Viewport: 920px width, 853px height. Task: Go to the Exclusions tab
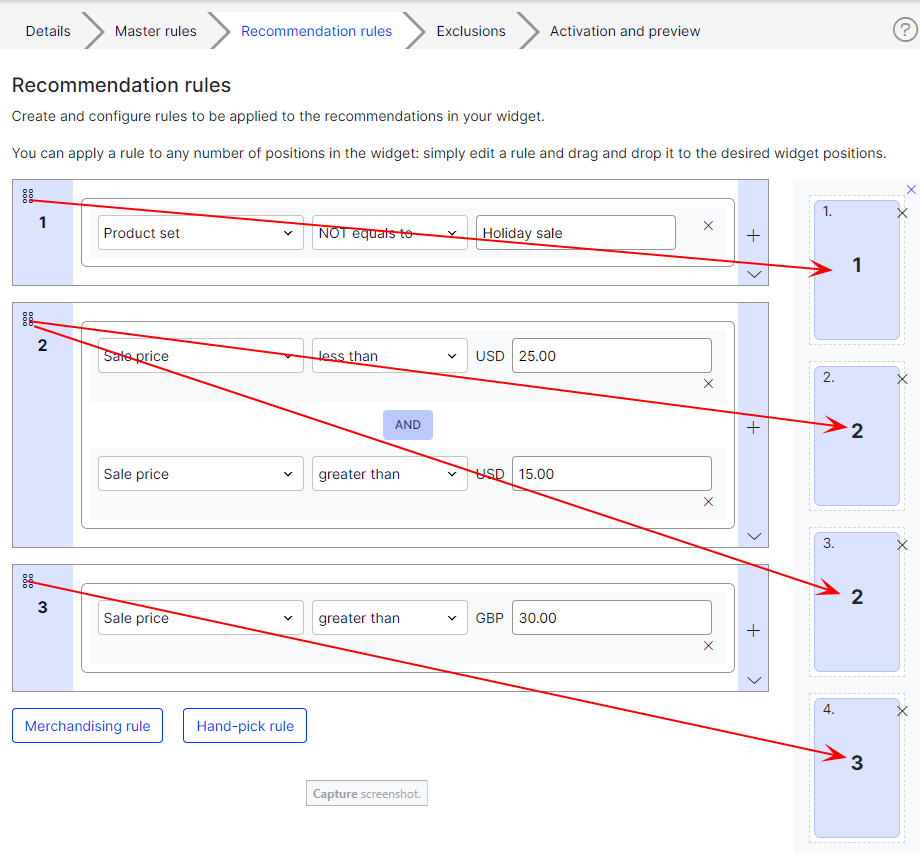tap(471, 31)
